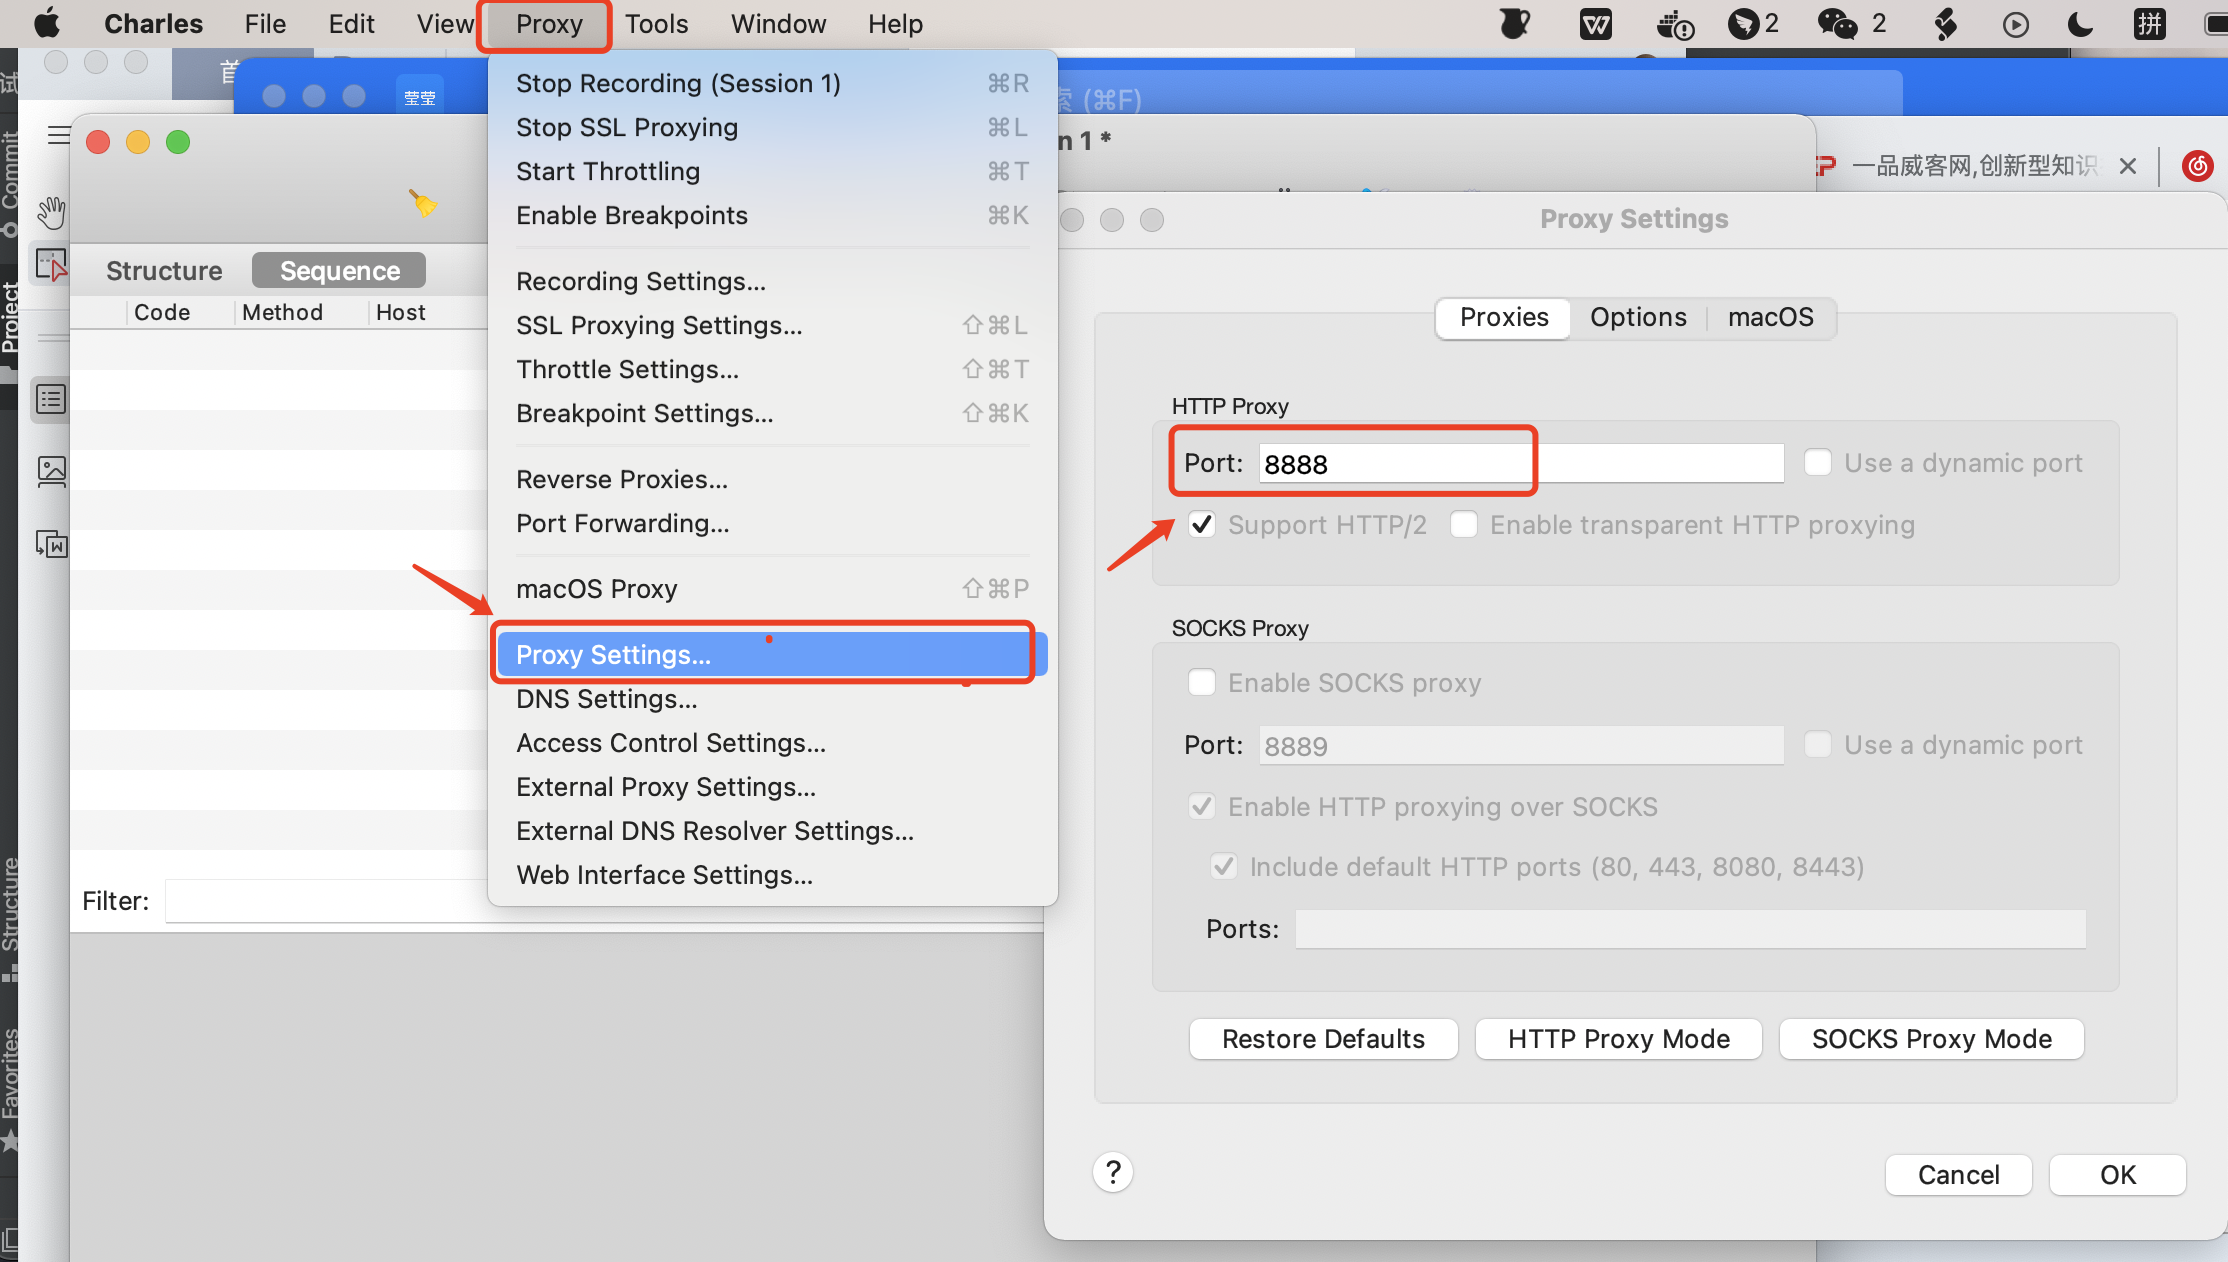Click OK in Proxy Settings
This screenshot has height=1262, width=2228.
pos(2117,1175)
